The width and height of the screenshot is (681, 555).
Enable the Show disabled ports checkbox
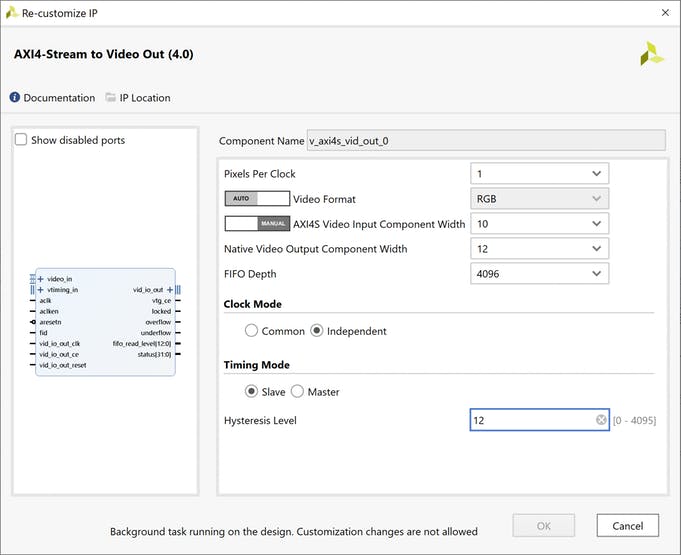[x=21, y=140]
